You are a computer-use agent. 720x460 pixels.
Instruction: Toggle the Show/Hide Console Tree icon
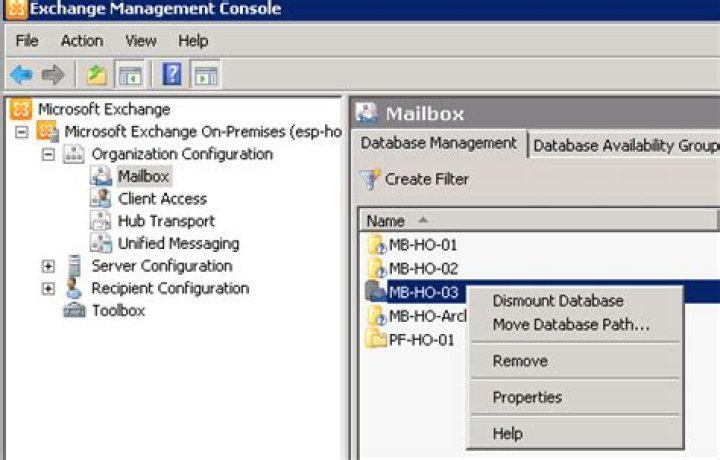[128, 74]
